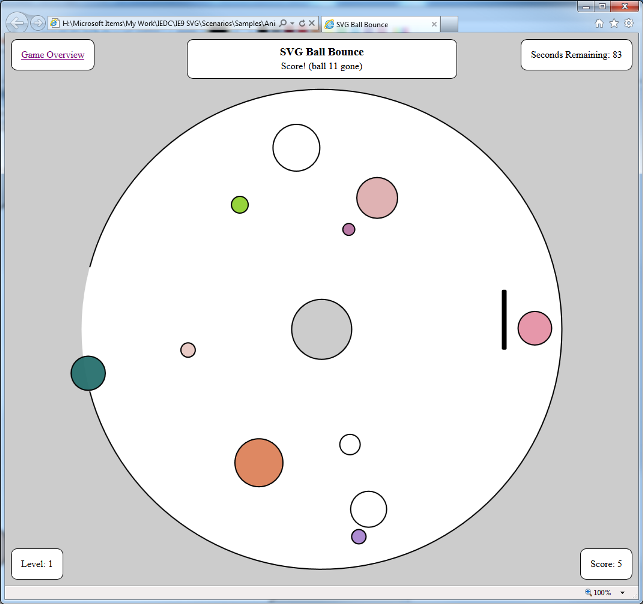Screen dimensions: 643x604
Task: Minimize the browser window
Action: pyautogui.click(x=586, y=7)
